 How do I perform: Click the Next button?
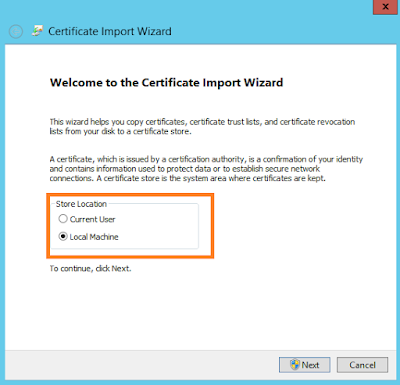pos(305,365)
